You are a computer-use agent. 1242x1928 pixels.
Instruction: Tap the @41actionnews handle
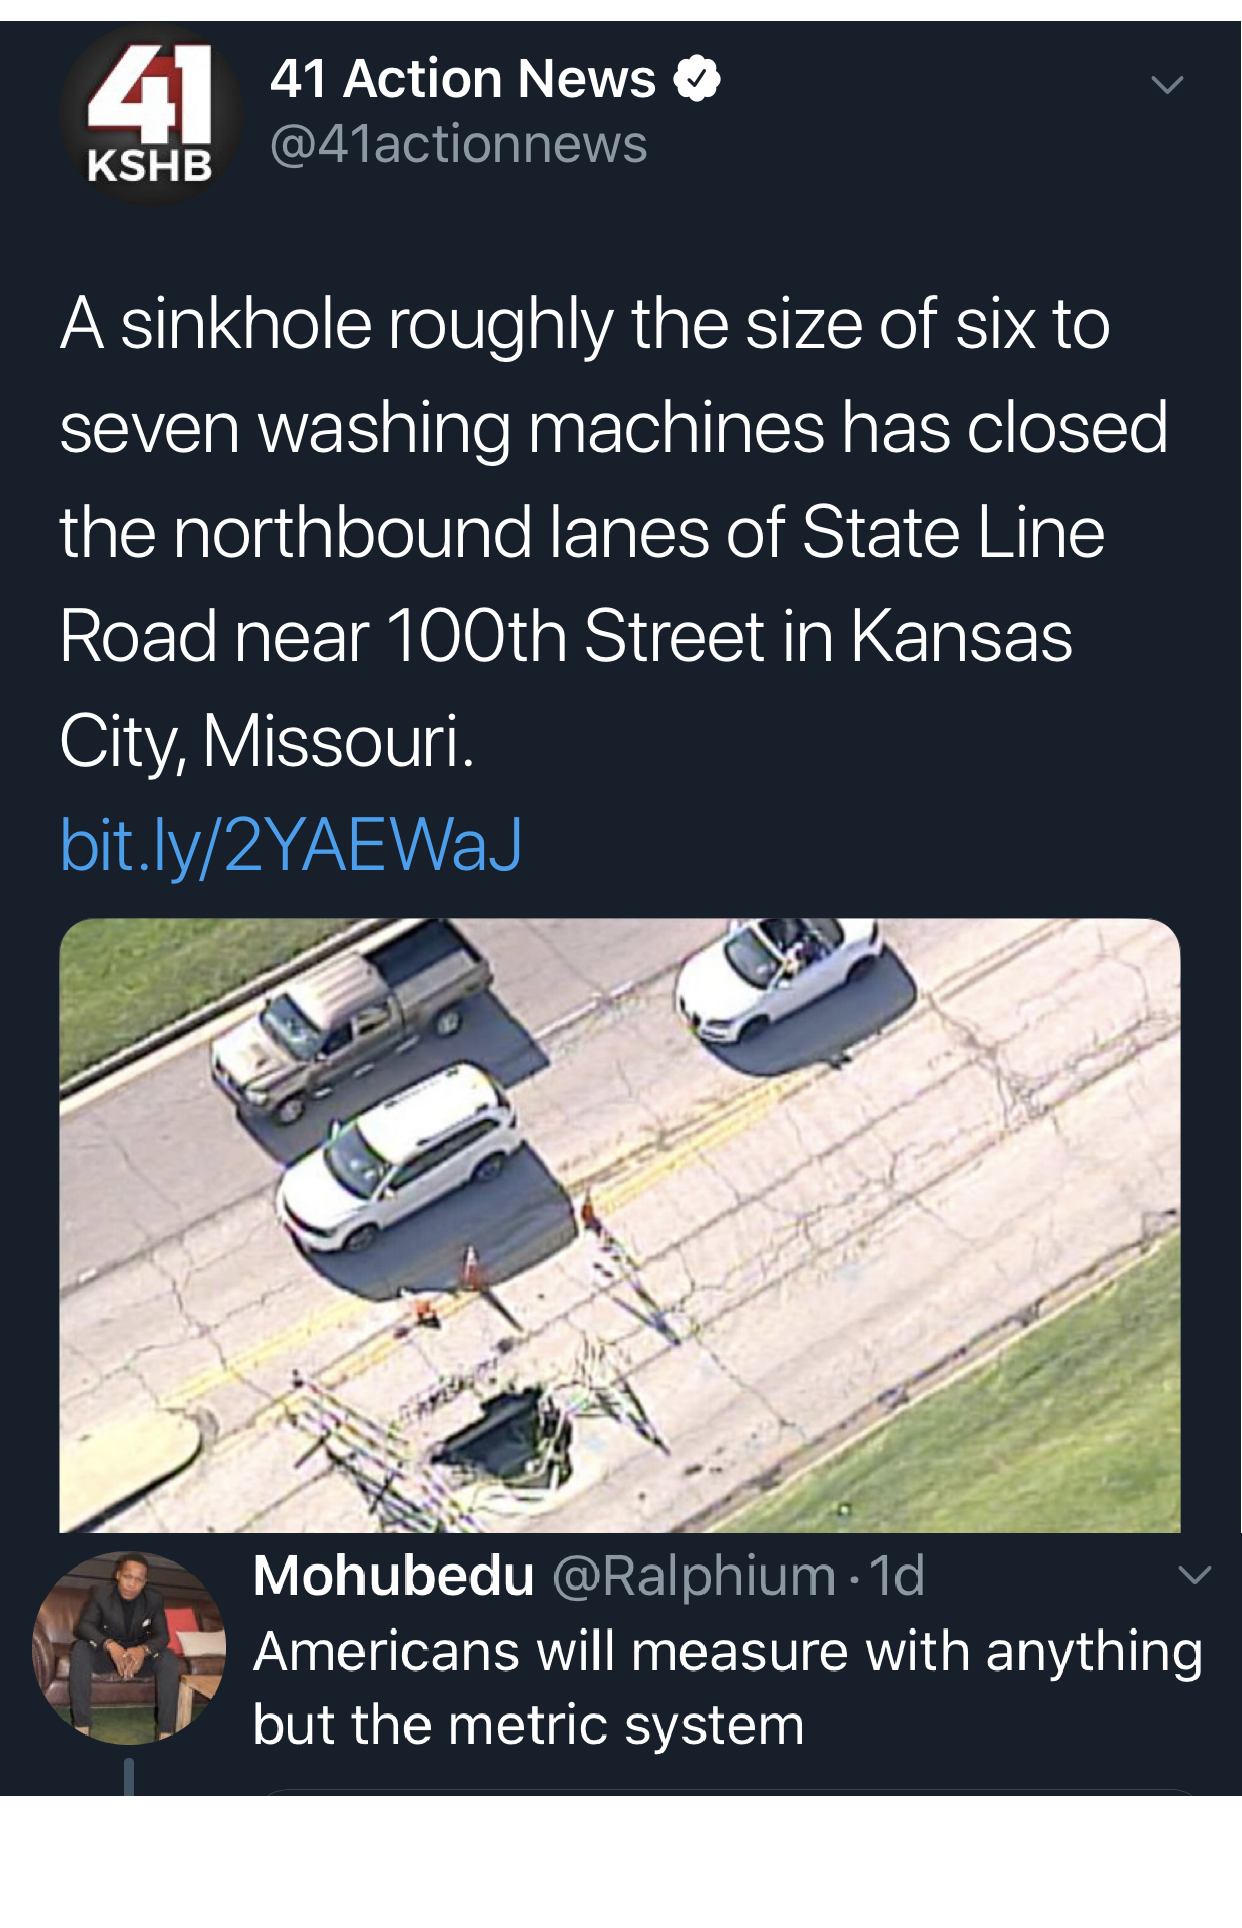pyautogui.click(x=459, y=144)
